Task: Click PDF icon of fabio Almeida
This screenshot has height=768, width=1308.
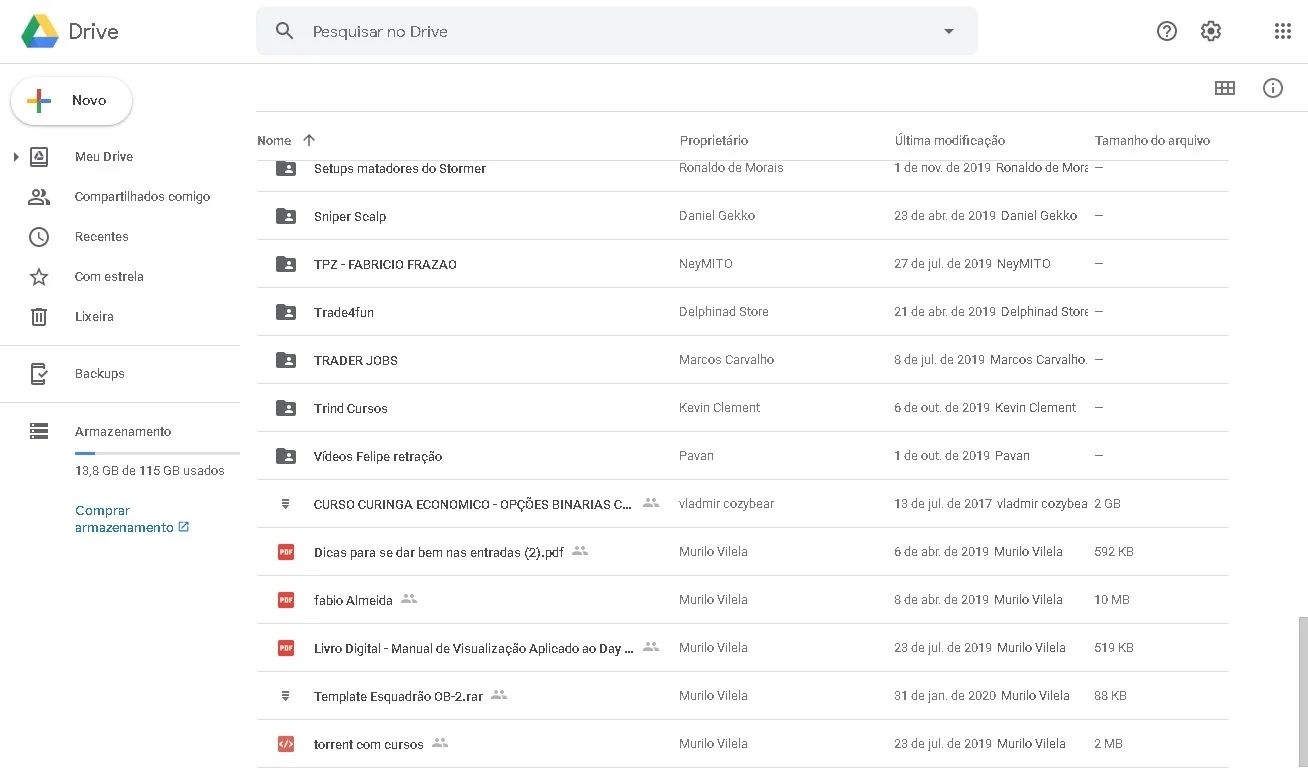Action: (286, 600)
